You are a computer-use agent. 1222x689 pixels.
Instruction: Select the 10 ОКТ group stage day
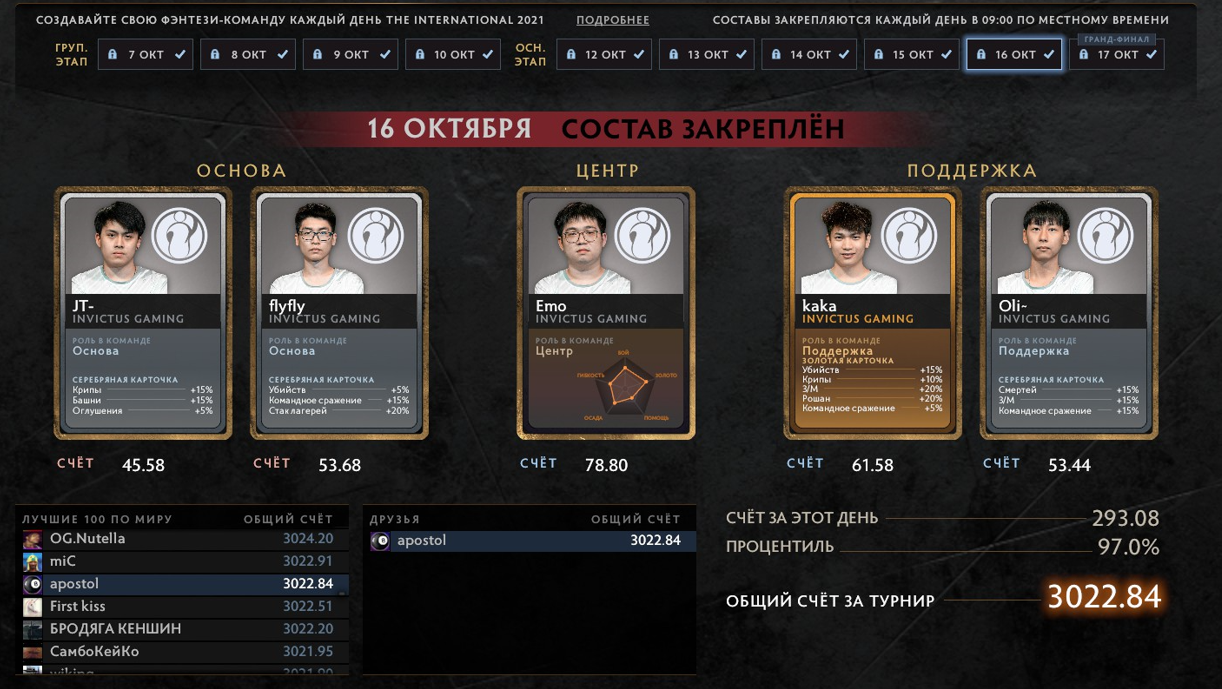(x=453, y=55)
